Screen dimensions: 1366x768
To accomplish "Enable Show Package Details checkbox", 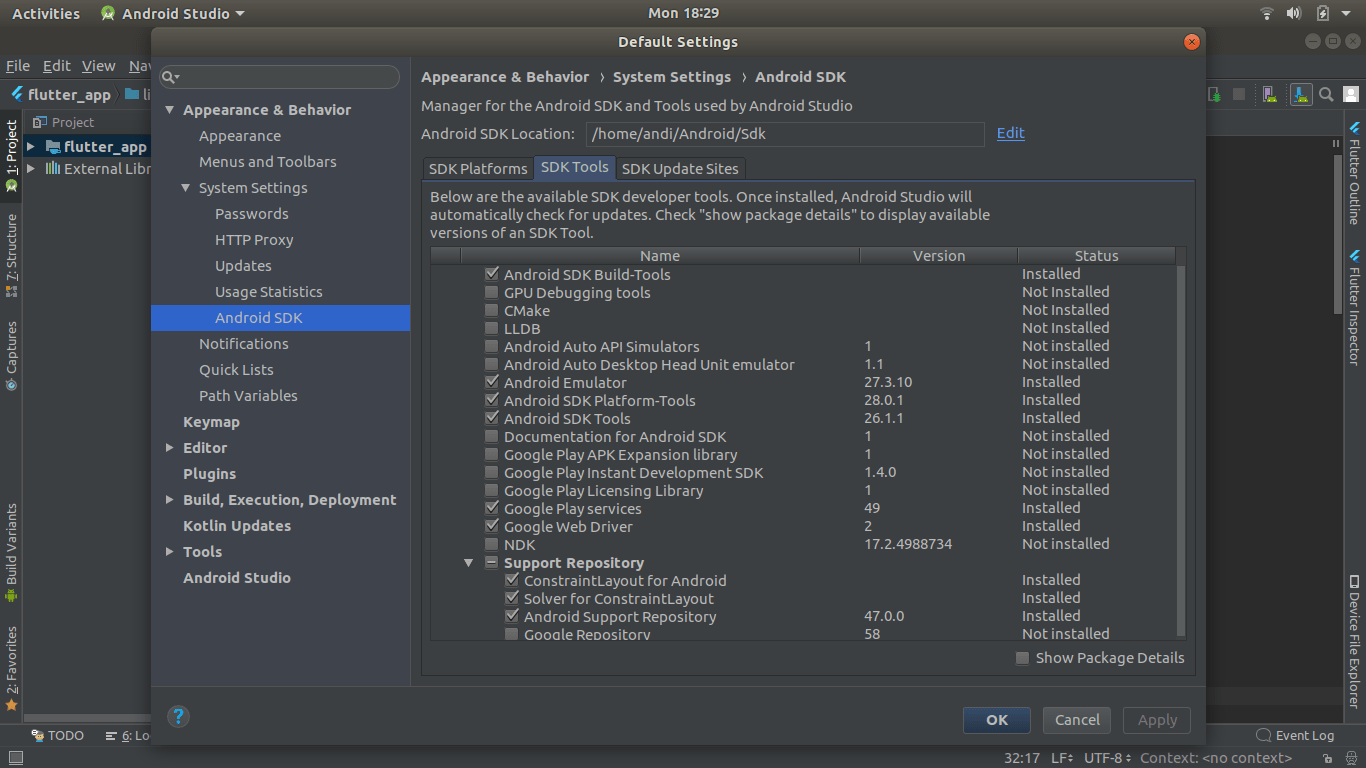I will pos(1022,658).
